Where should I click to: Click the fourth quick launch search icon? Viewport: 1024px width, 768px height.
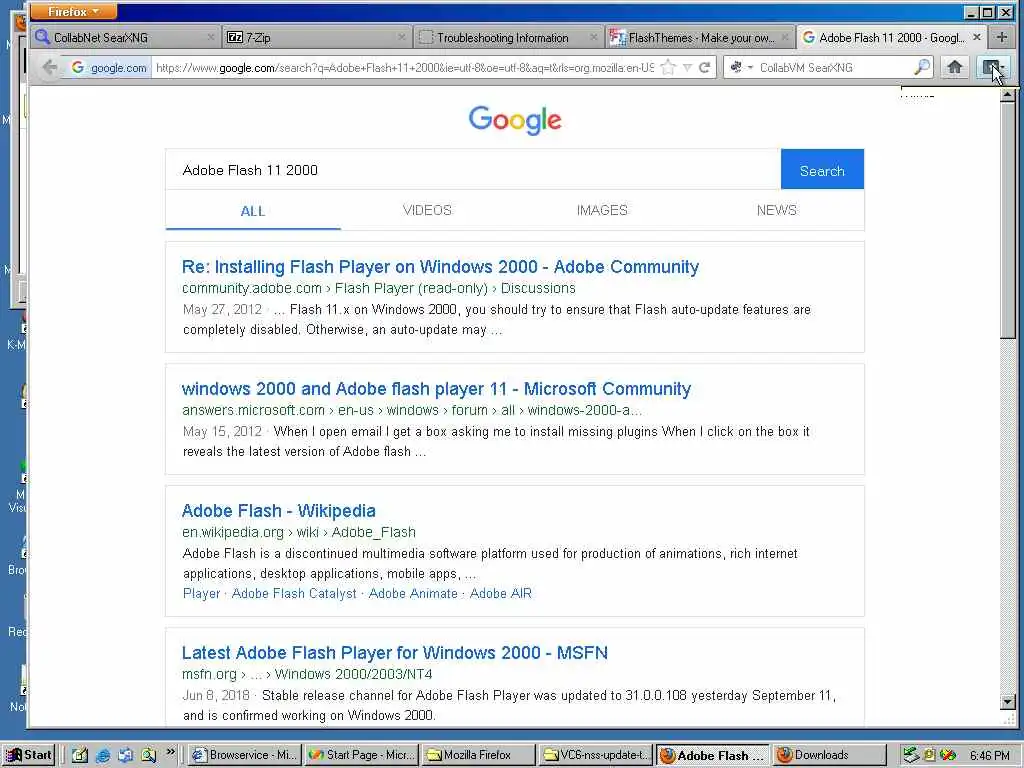click(148, 755)
